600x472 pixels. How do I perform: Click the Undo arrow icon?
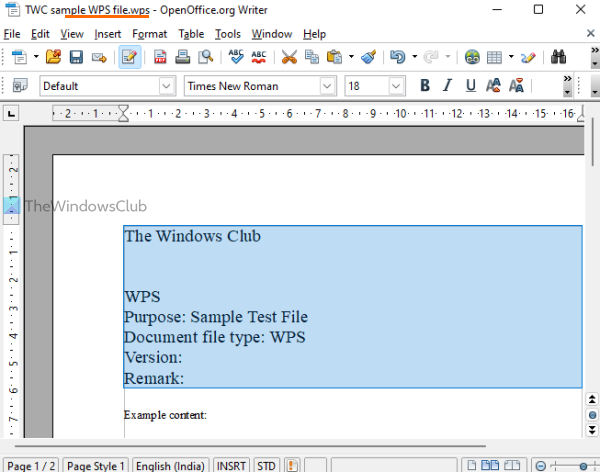pos(398,57)
